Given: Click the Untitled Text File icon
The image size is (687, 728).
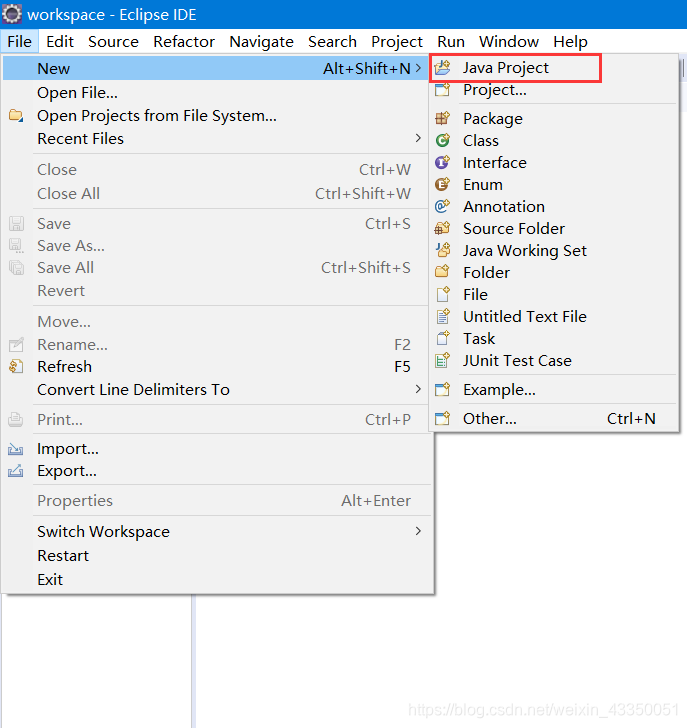Looking at the screenshot, I should pyautogui.click(x=442, y=316).
